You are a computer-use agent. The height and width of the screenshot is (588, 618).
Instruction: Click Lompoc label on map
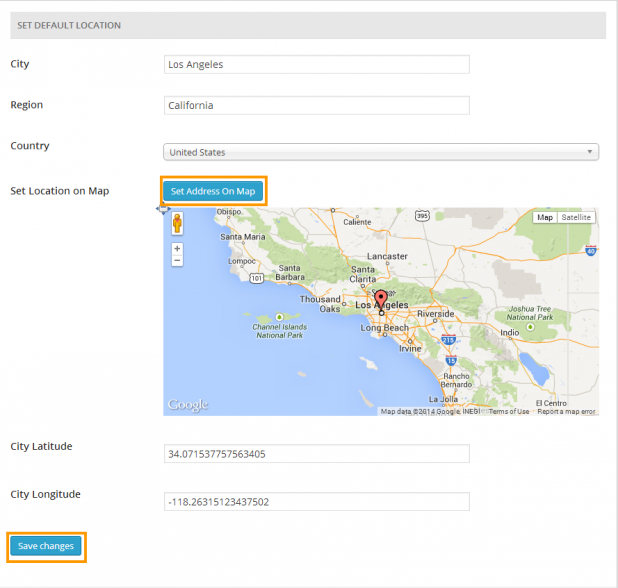click(x=242, y=261)
